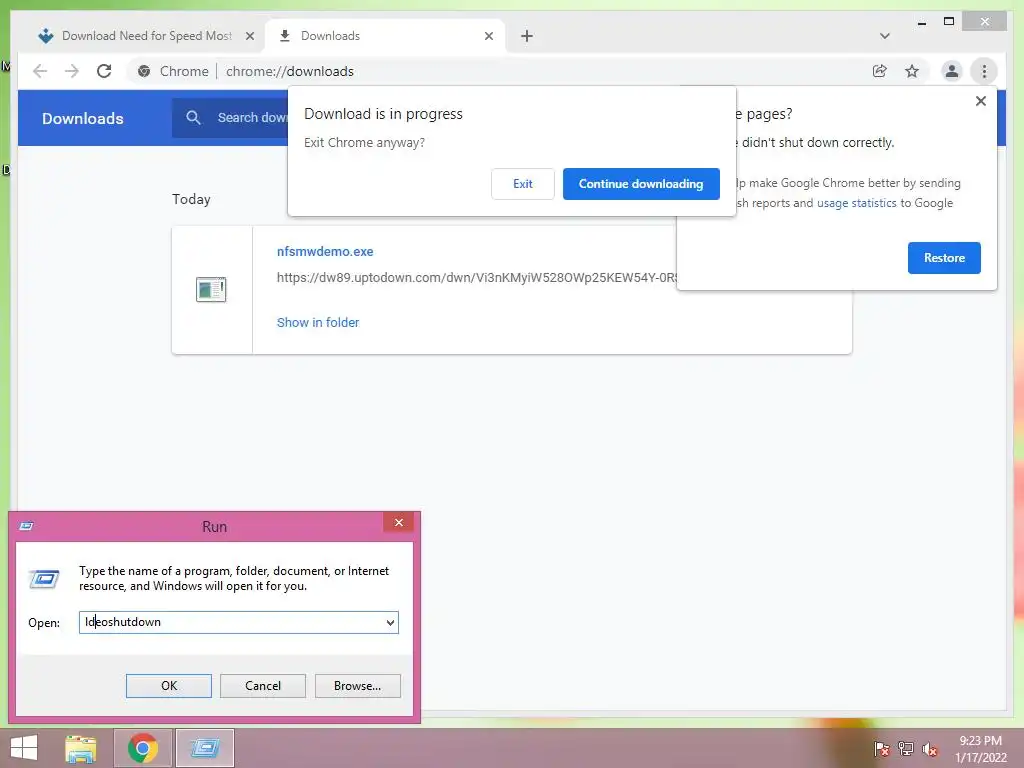Minimize the Chrome window
Viewport: 1024px width, 768px height.
coord(921,22)
